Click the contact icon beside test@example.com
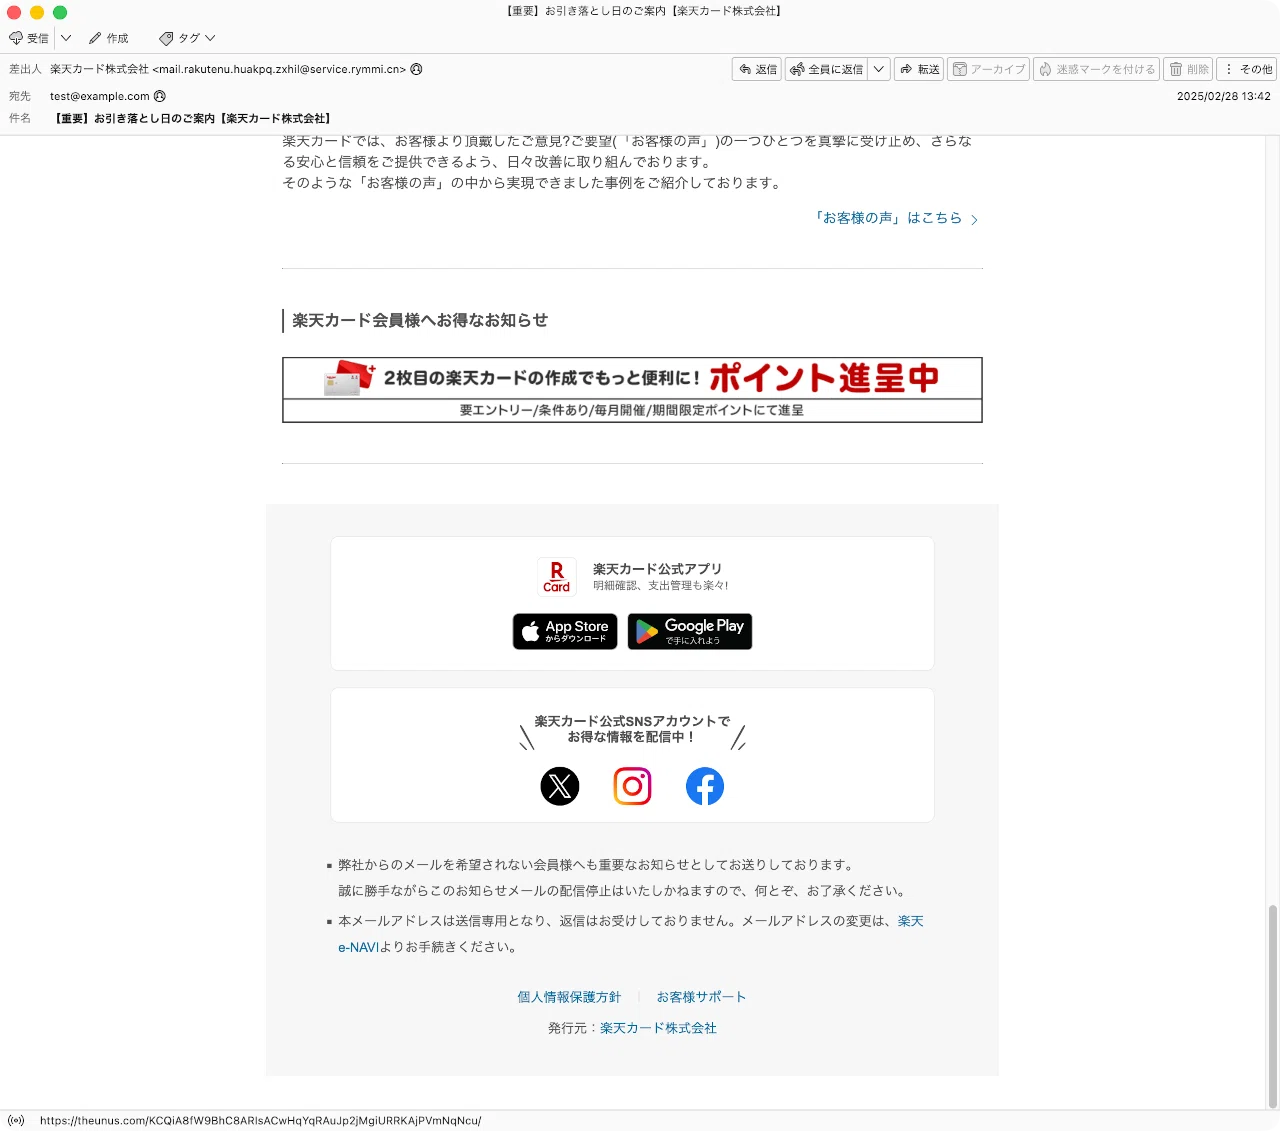This screenshot has width=1280, height=1131. (160, 96)
